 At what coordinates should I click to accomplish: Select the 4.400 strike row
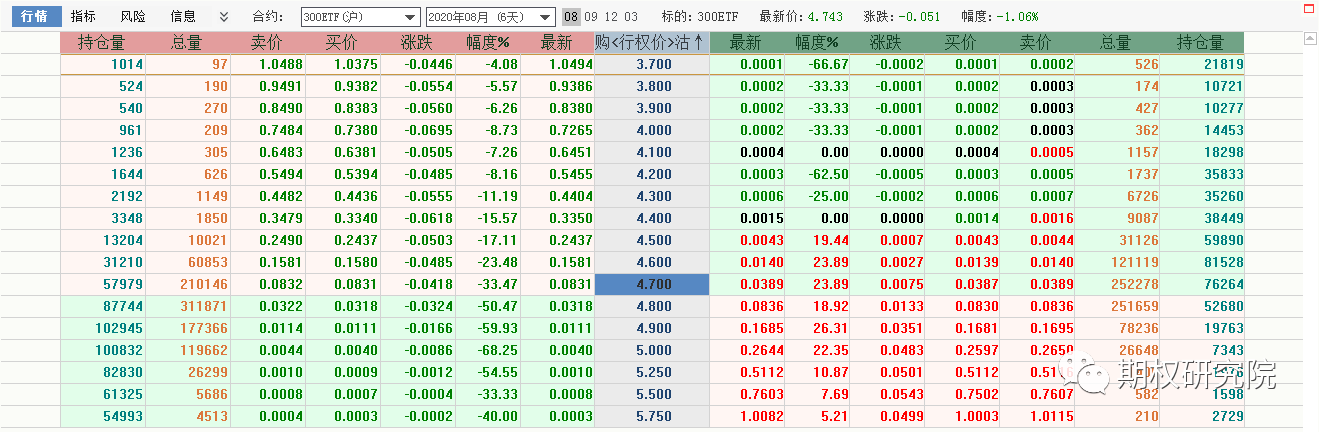click(x=654, y=218)
